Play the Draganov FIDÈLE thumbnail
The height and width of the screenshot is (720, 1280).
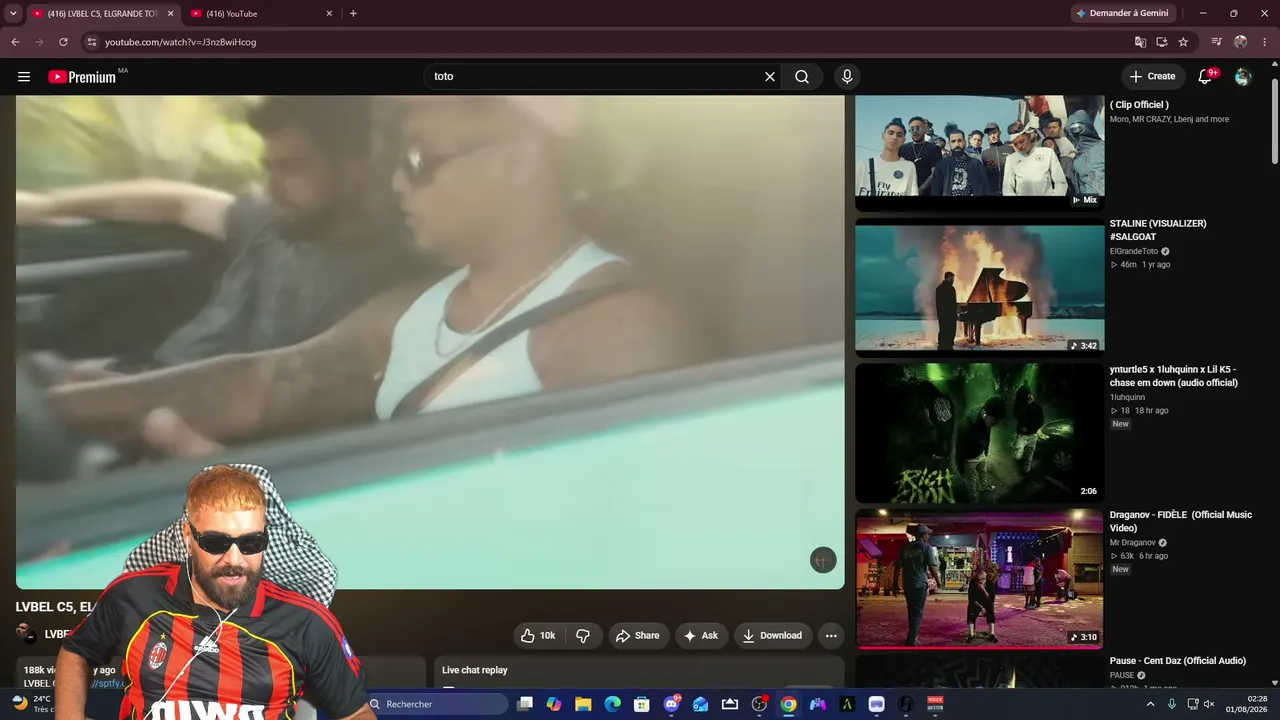(979, 578)
